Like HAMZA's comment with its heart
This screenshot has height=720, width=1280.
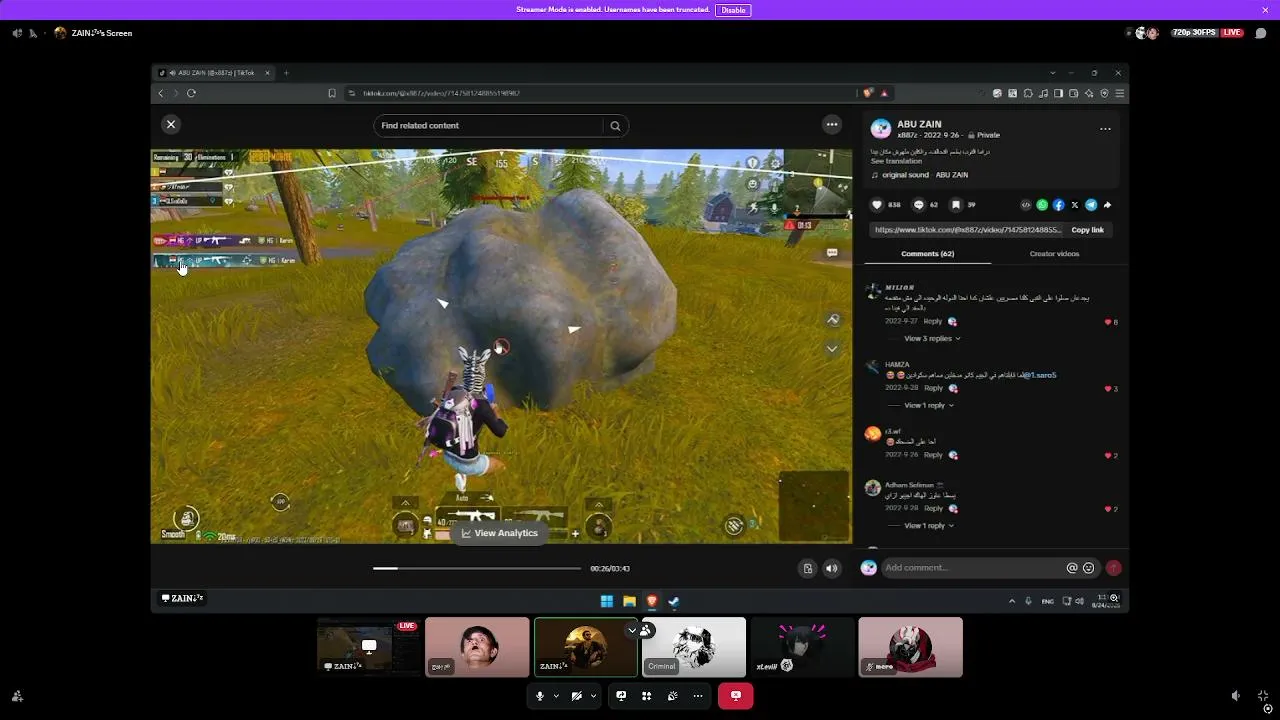click(1108, 389)
